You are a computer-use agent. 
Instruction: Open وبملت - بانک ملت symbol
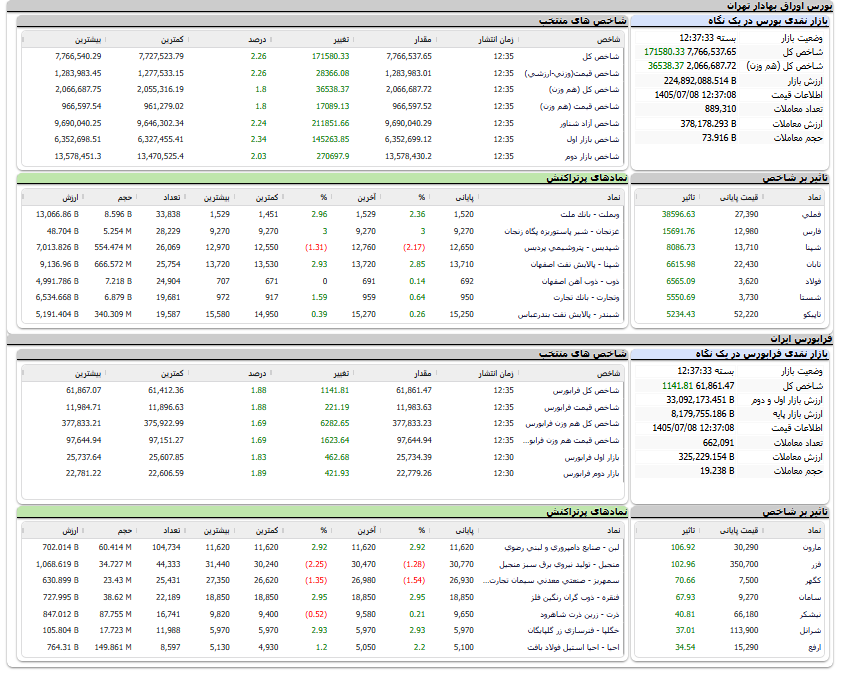[x=590, y=215]
